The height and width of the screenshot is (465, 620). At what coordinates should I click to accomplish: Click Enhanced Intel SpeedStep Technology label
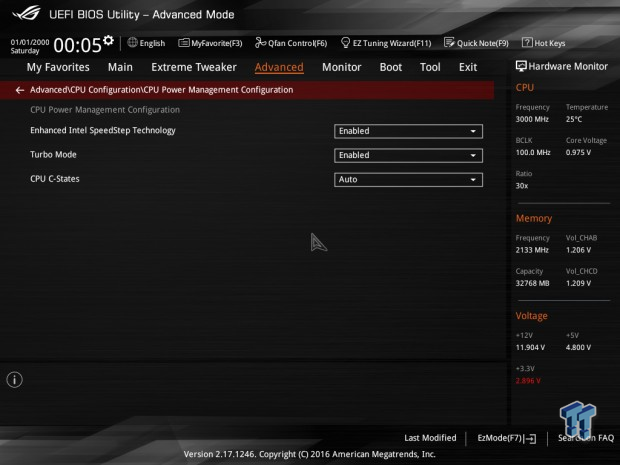point(103,130)
